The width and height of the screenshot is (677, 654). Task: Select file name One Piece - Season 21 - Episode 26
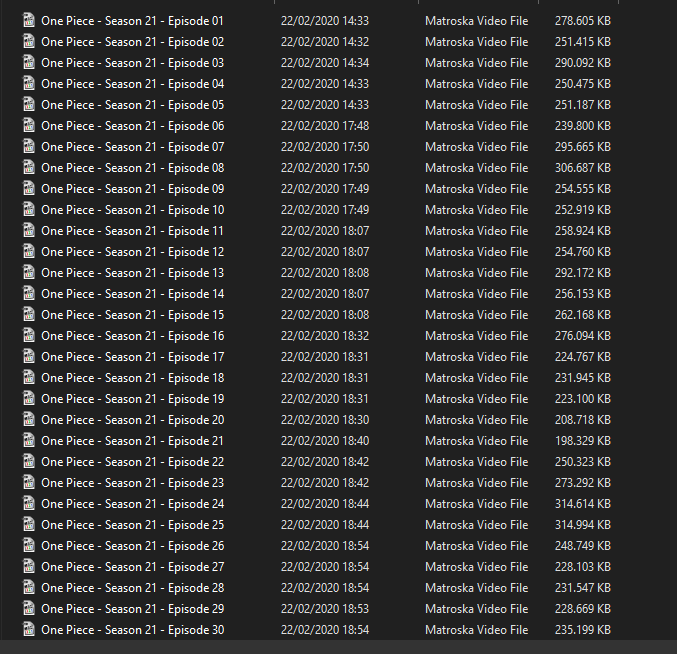(133, 546)
